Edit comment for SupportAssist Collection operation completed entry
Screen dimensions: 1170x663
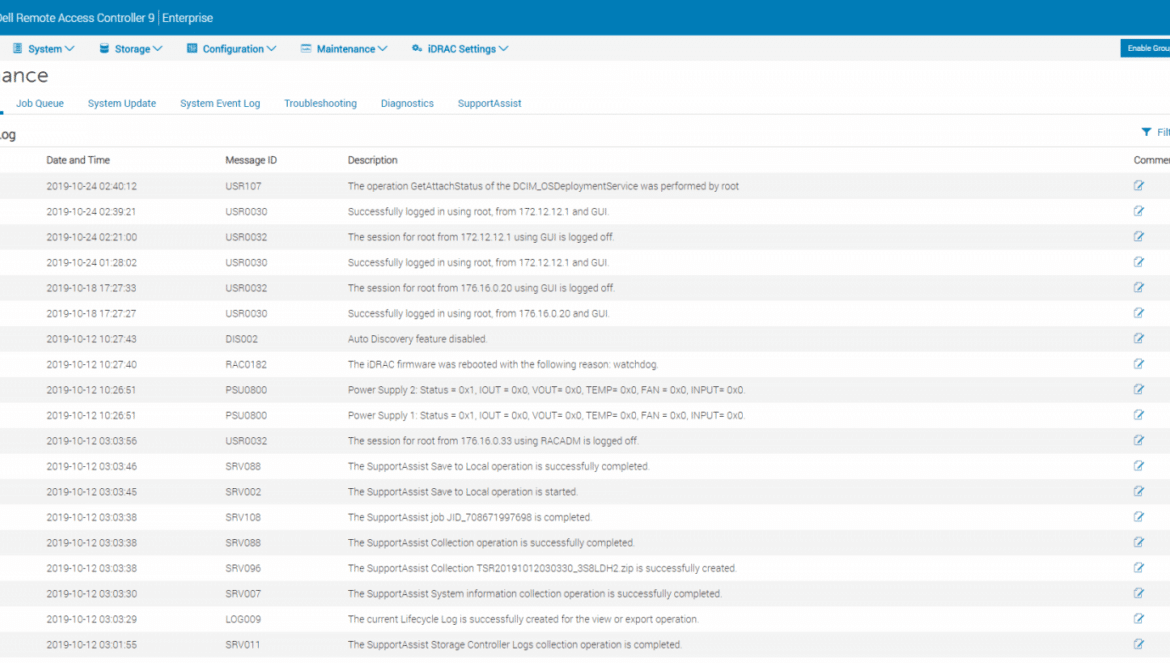pos(1139,542)
